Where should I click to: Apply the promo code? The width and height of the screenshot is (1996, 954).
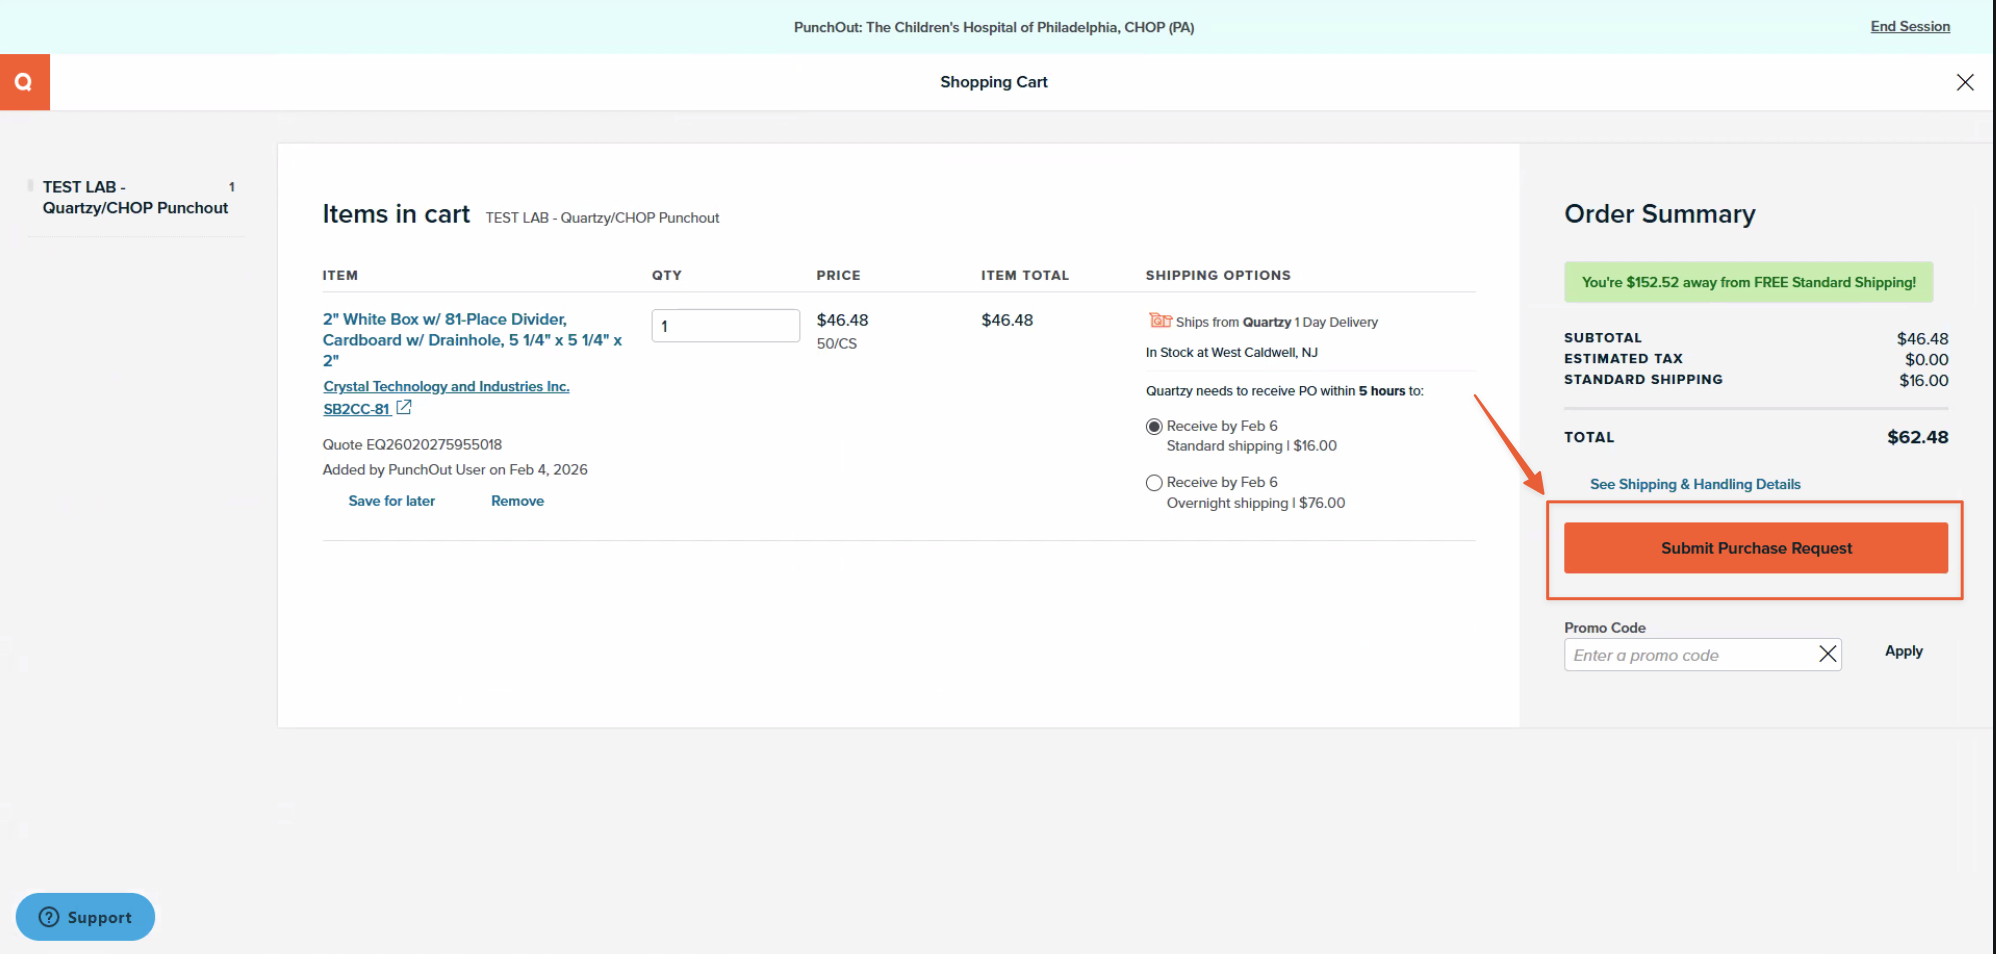[1903, 651]
